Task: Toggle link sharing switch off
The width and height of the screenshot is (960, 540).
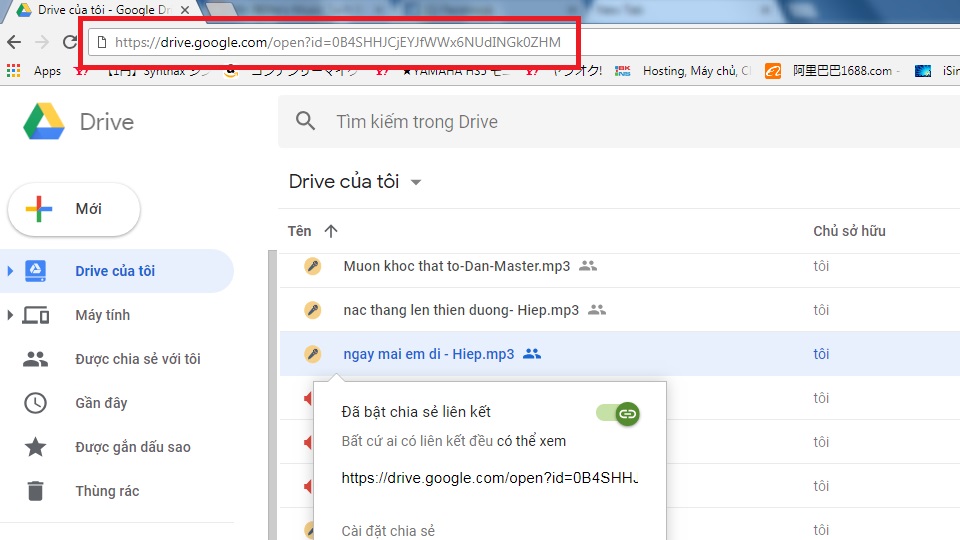Action: tap(618, 413)
